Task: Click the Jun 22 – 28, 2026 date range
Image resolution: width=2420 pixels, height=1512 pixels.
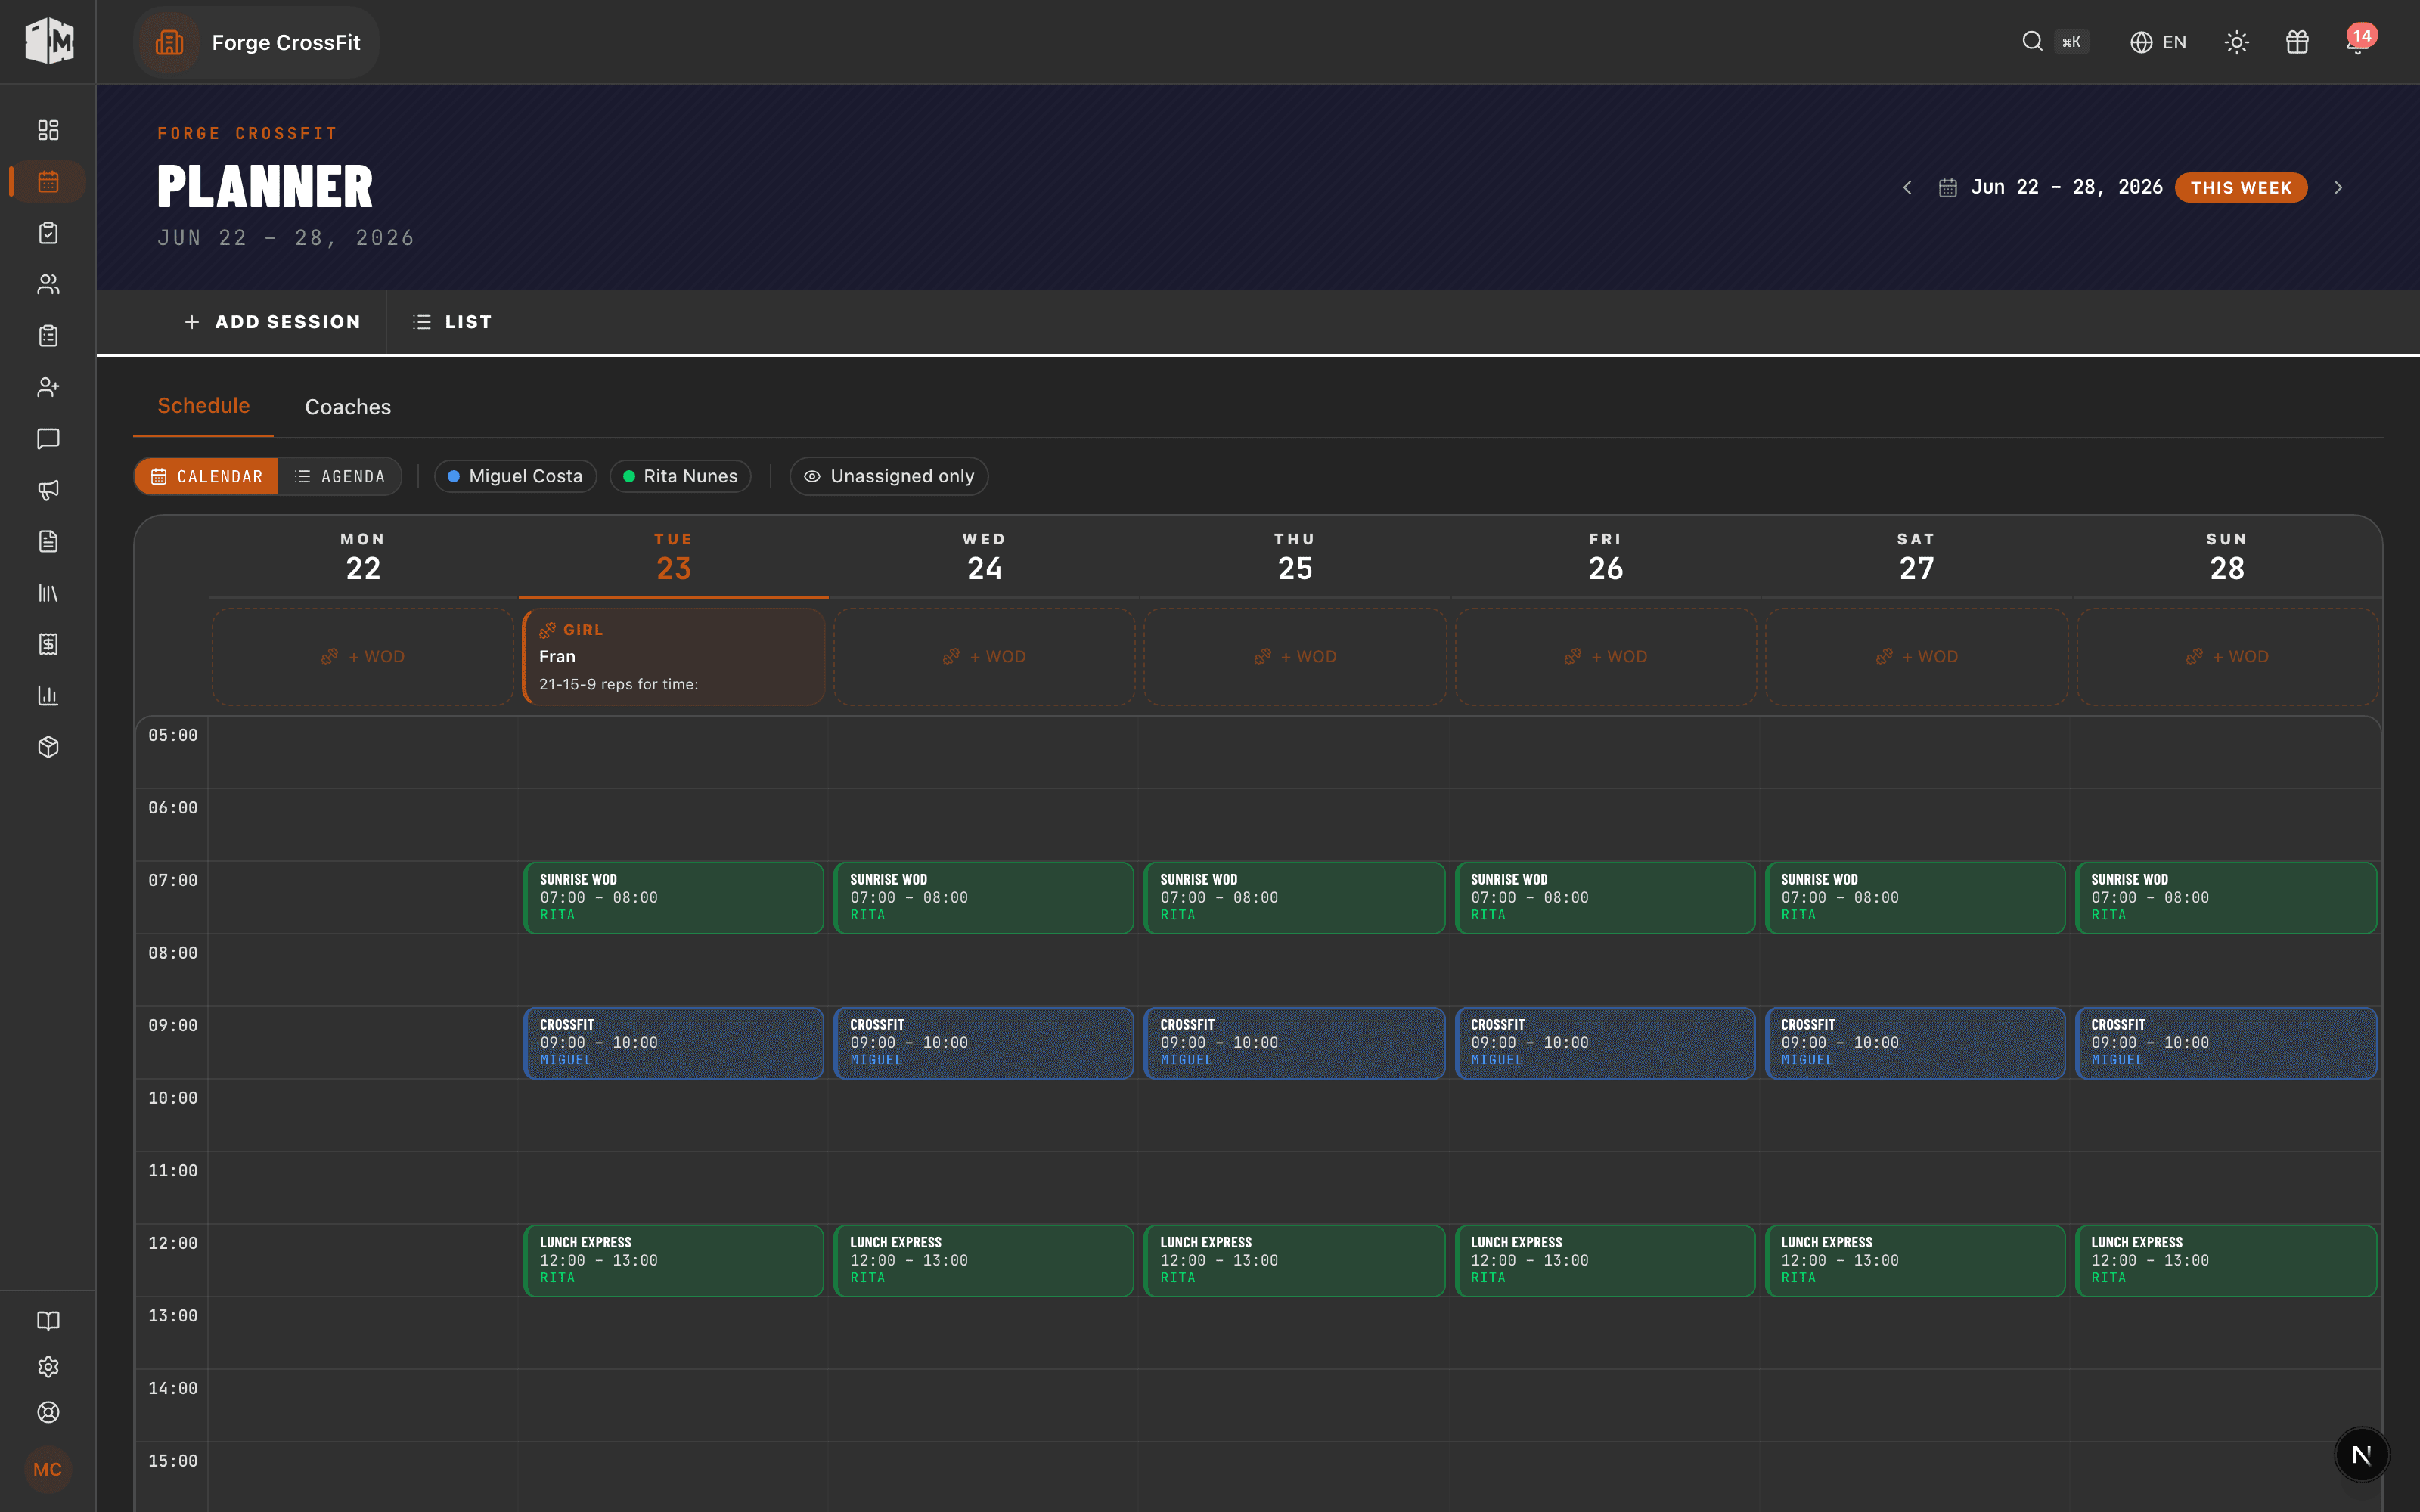Action: pos(2066,187)
